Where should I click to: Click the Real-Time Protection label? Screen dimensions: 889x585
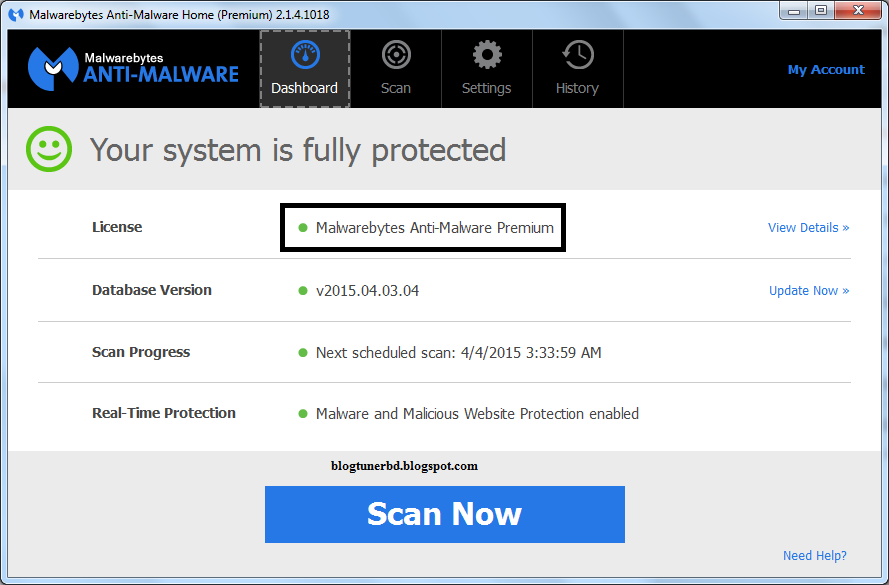click(x=164, y=413)
